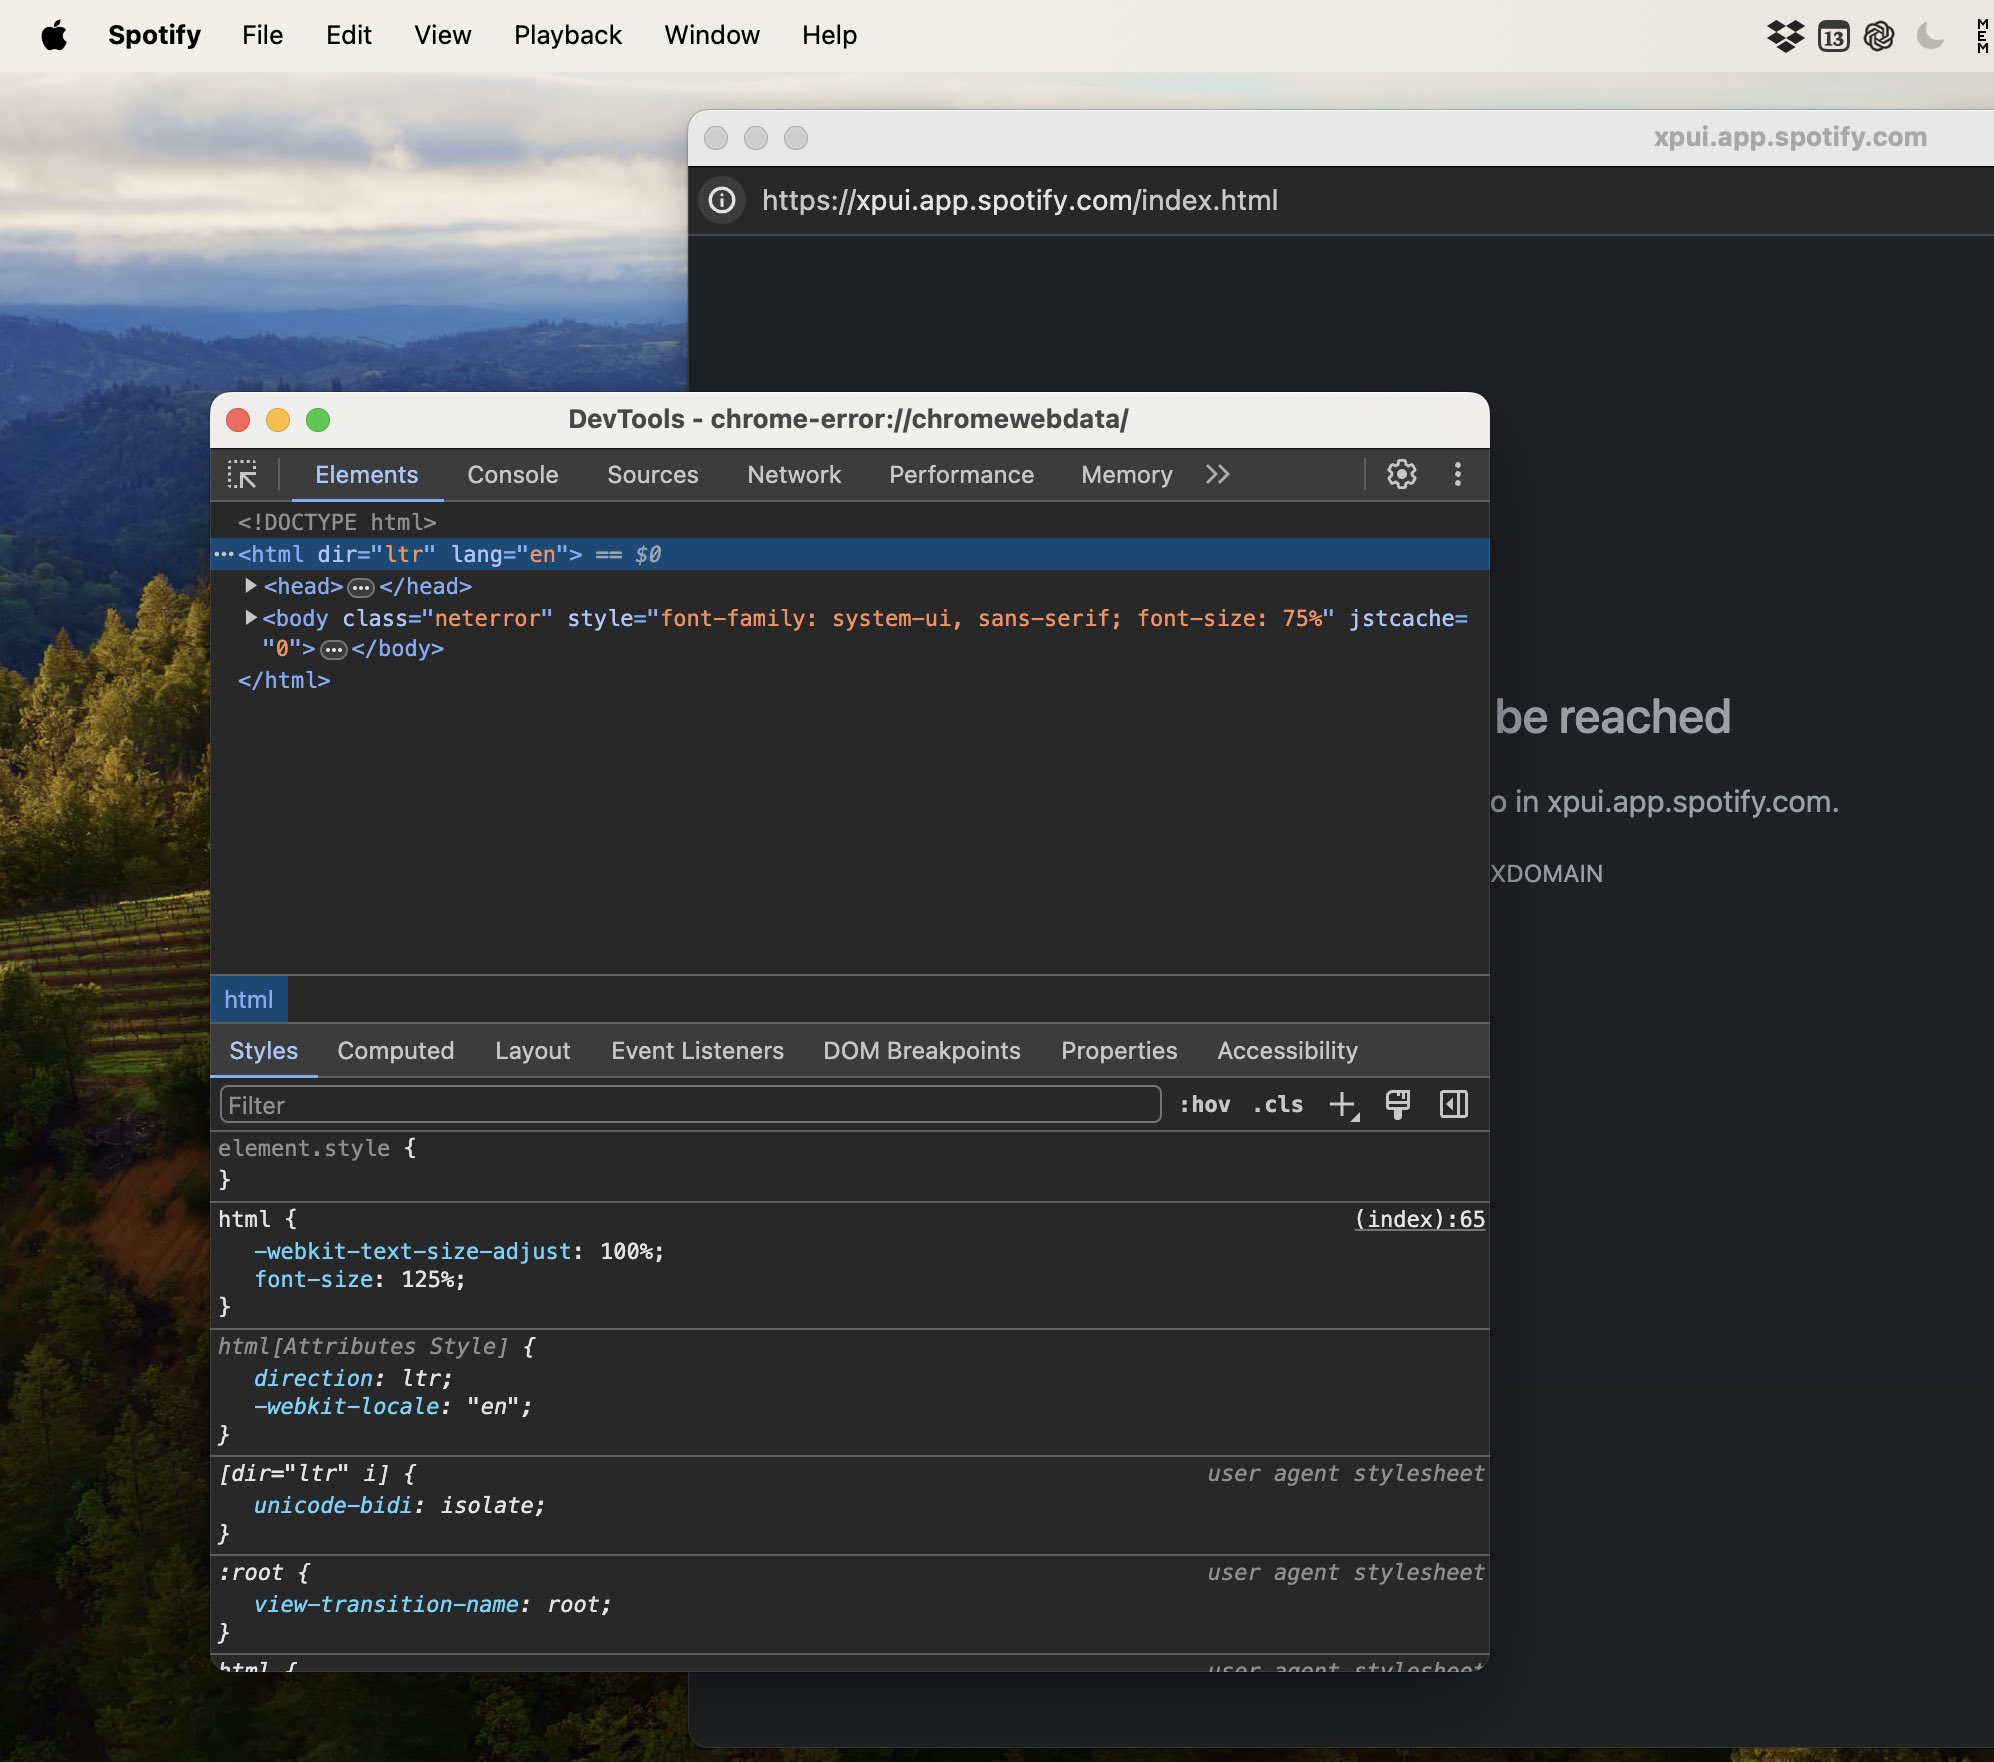Open the Window menu

point(711,36)
